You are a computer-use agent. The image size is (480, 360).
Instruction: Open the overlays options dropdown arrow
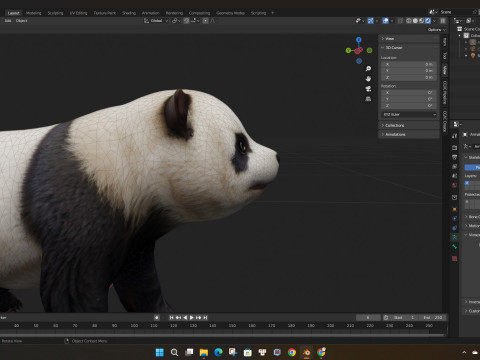coord(392,21)
